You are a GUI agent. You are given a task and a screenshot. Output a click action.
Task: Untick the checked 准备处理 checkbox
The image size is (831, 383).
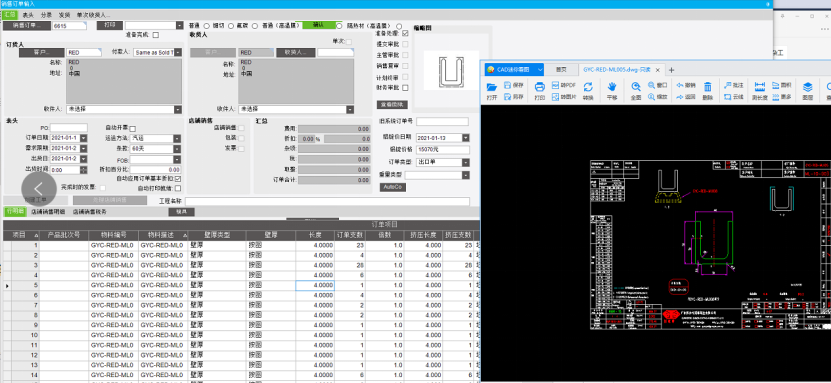[405, 32]
